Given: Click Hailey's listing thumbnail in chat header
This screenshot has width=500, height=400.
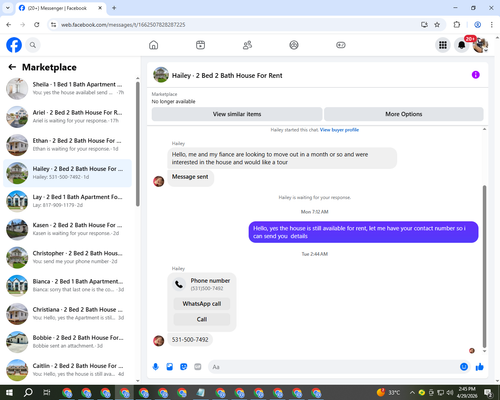Looking at the screenshot, I should (x=161, y=75).
